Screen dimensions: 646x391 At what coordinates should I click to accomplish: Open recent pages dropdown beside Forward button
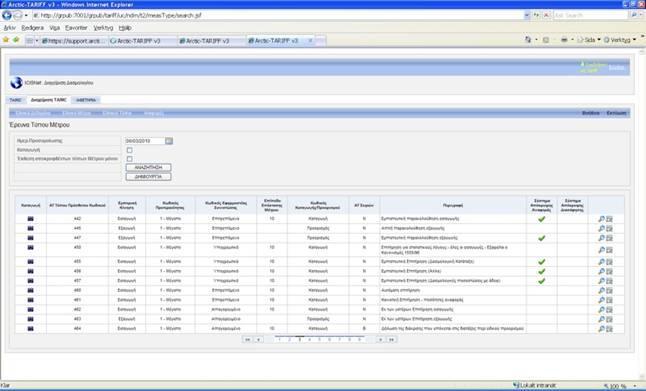pos(26,16)
